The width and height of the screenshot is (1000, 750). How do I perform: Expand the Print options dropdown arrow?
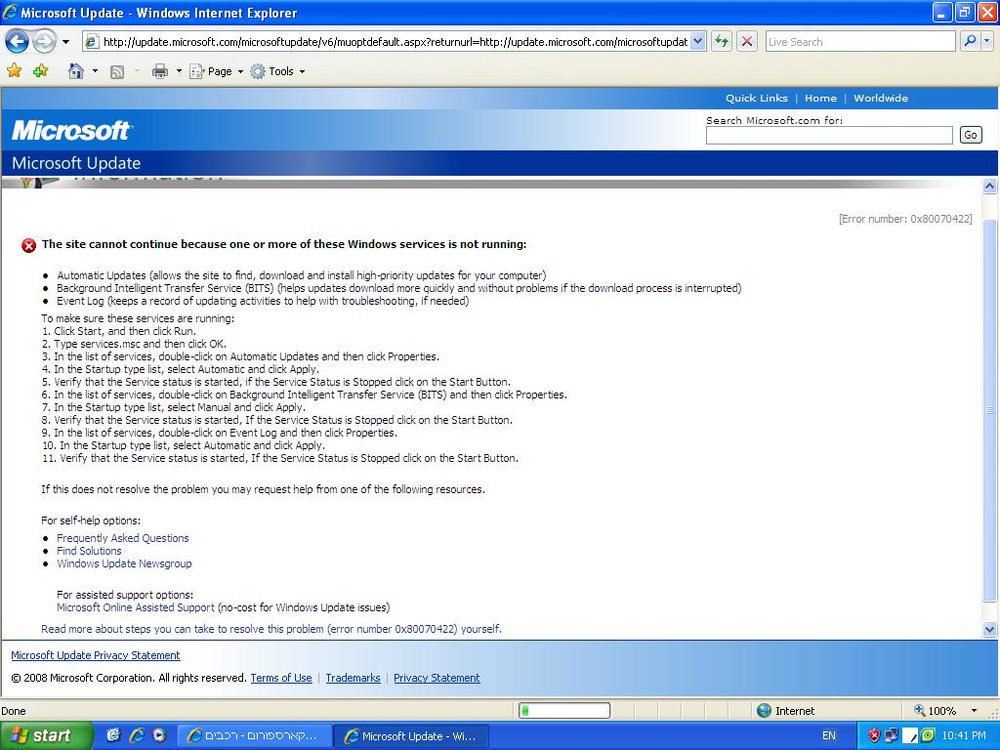pyautogui.click(x=179, y=71)
